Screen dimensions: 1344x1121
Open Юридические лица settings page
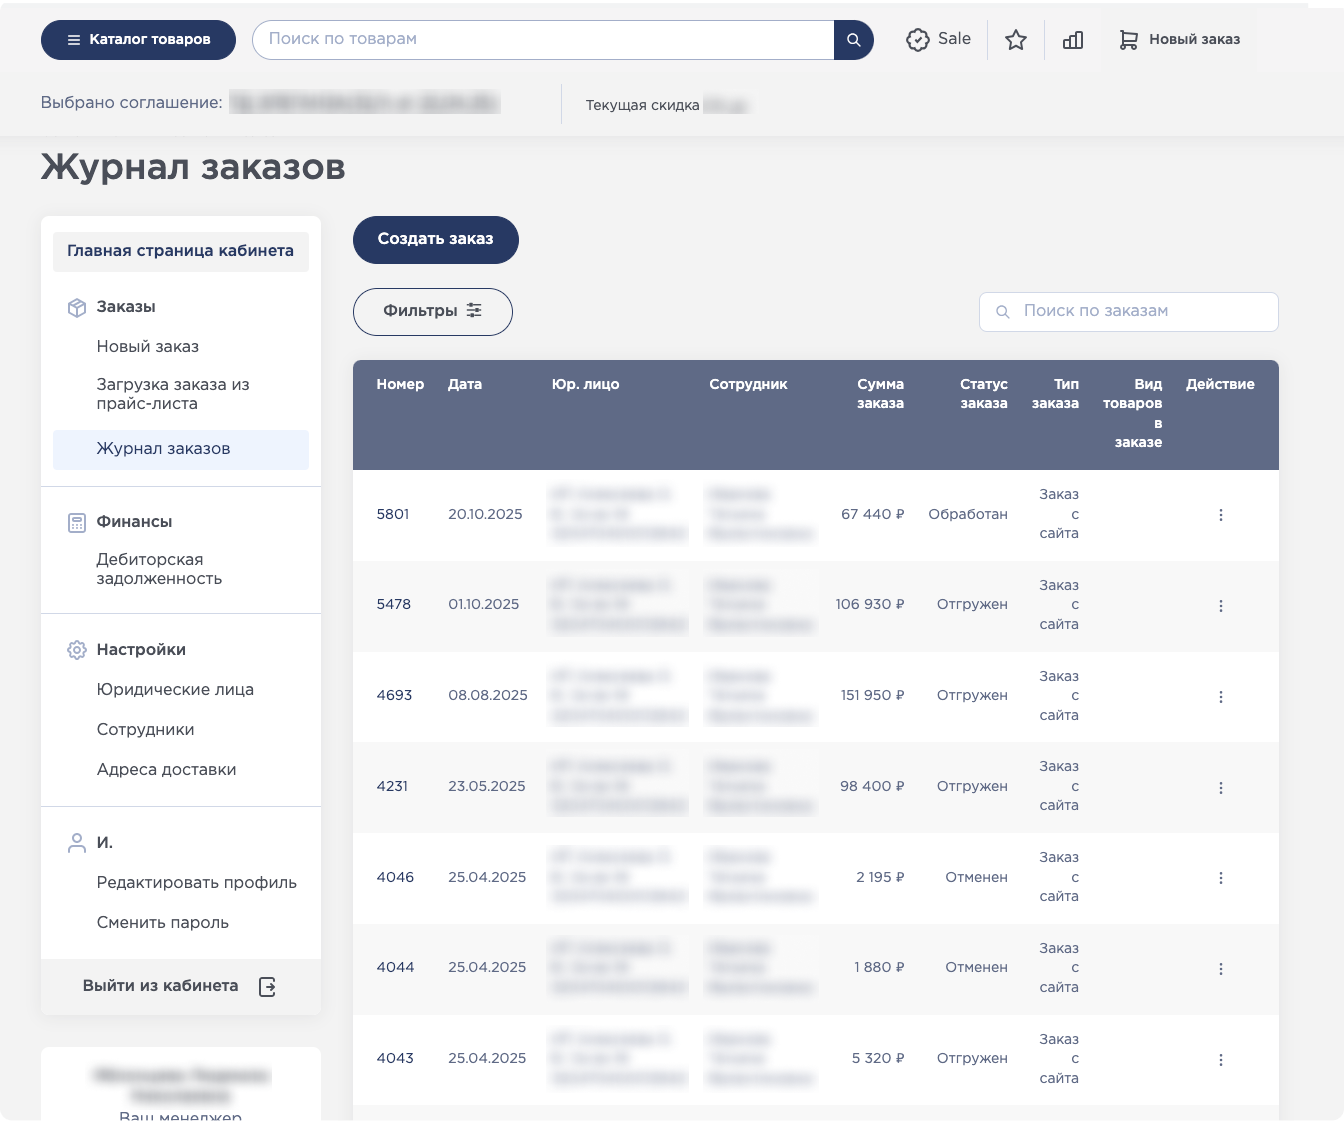coord(175,690)
